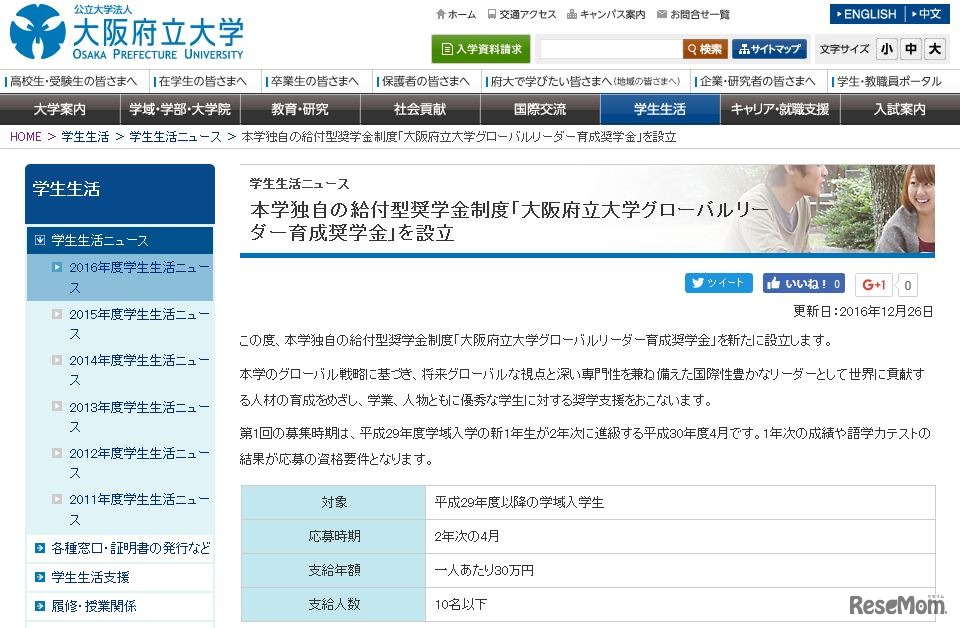The height and width of the screenshot is (628, 960).
Task: Open 2014年度学生生活ニュース in sidebar
Action: pos(120,370)
